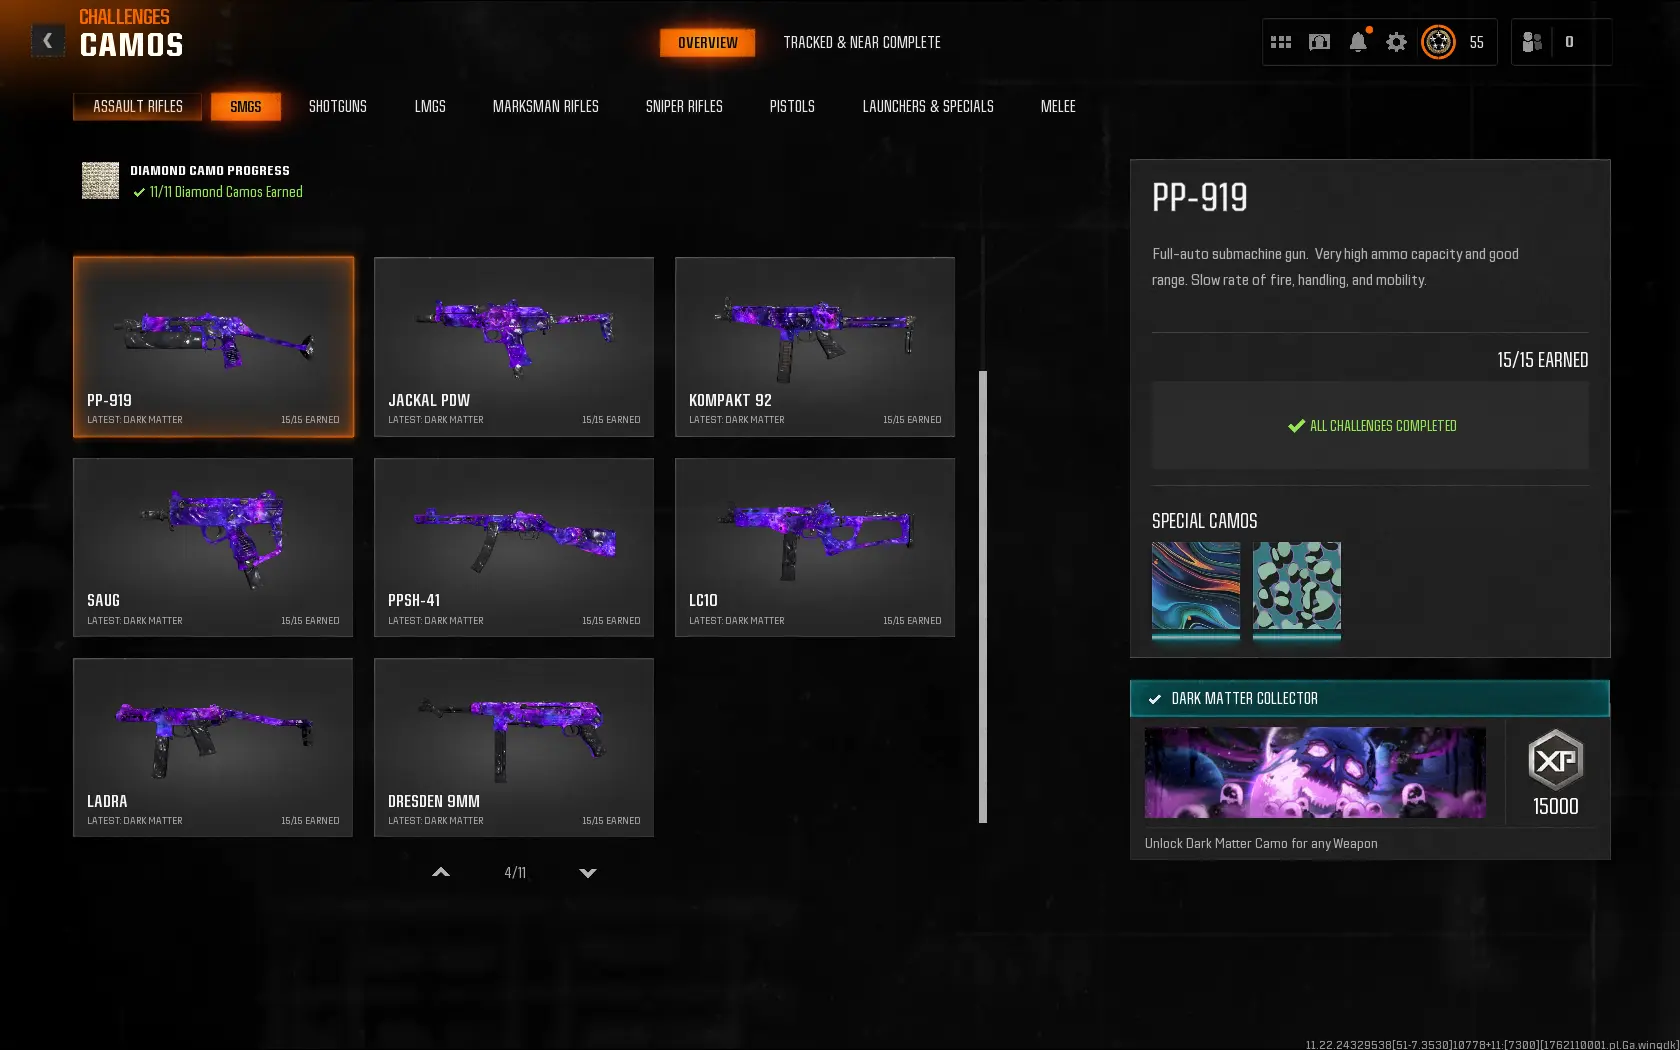Click the player level number 55

point(1477,42)
